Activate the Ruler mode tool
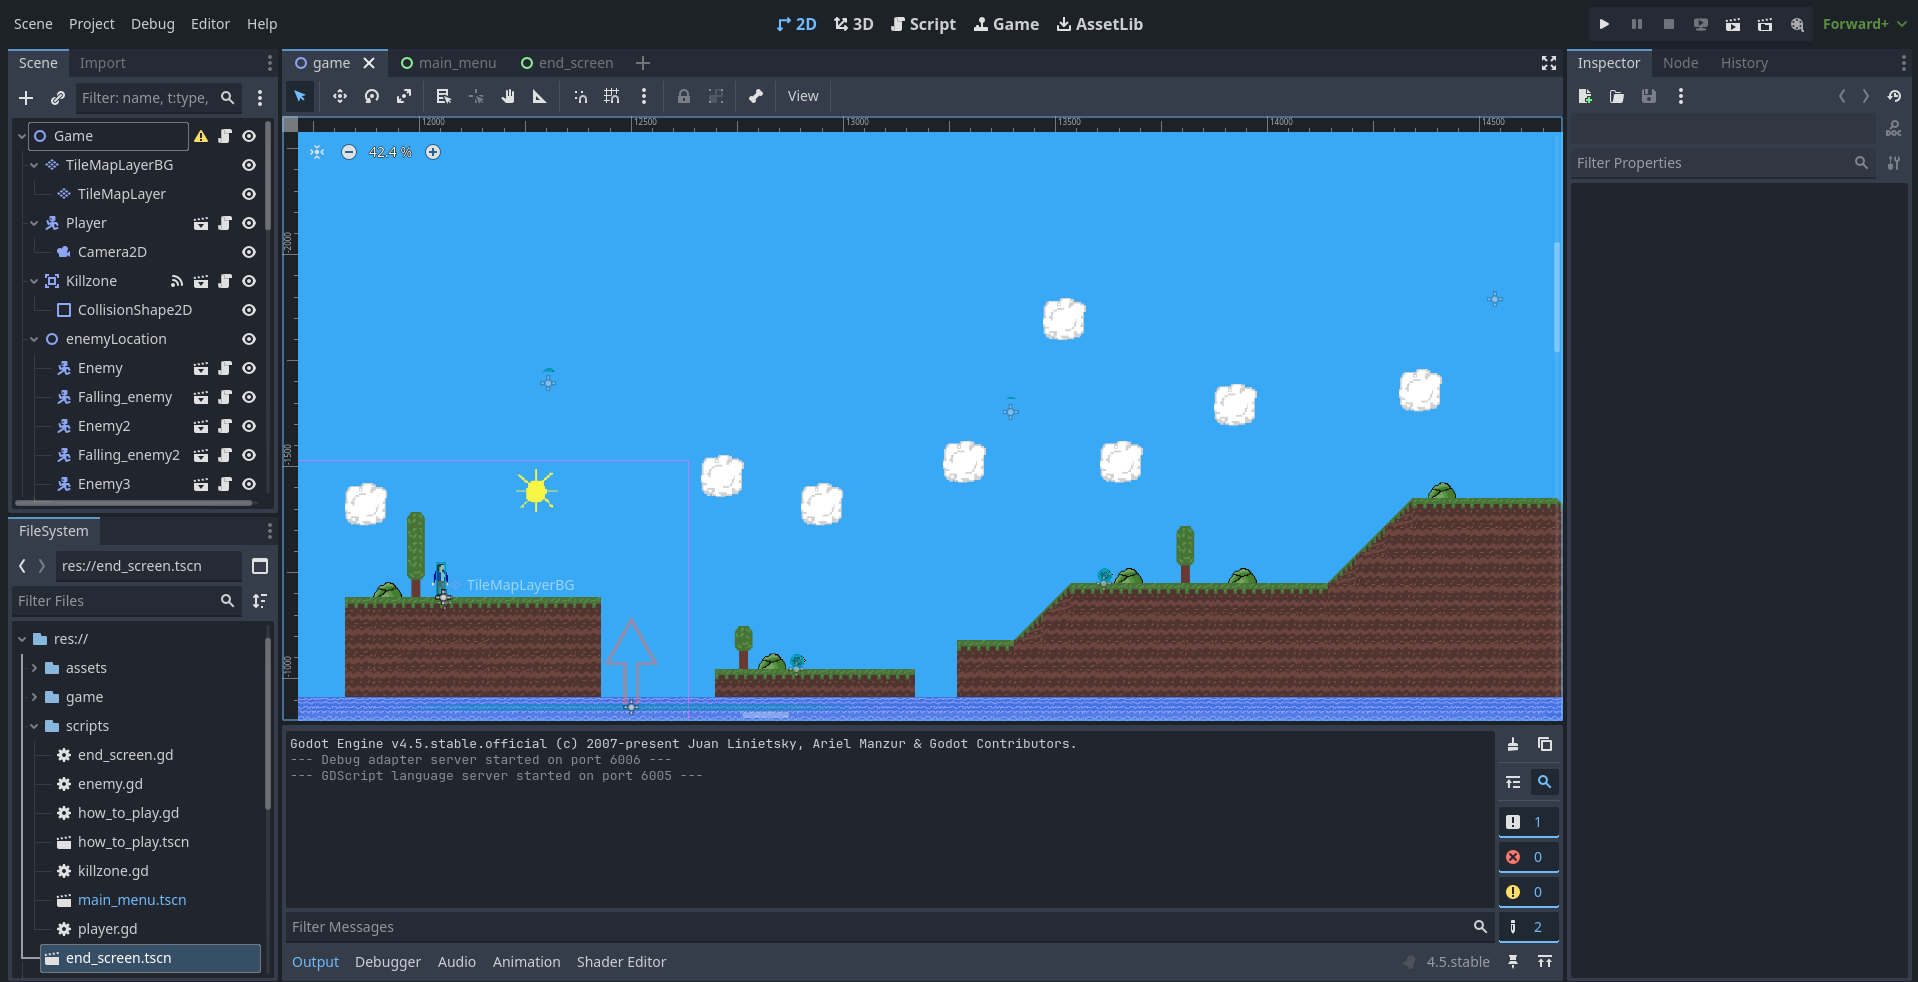1918x982 pixels. (540, 97)
